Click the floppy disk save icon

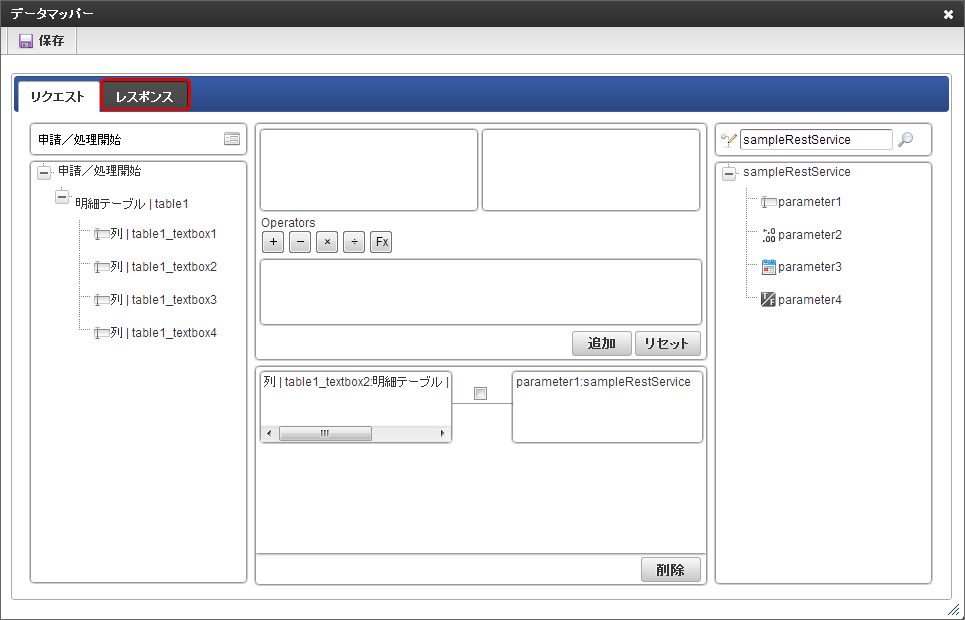(26, 41)
